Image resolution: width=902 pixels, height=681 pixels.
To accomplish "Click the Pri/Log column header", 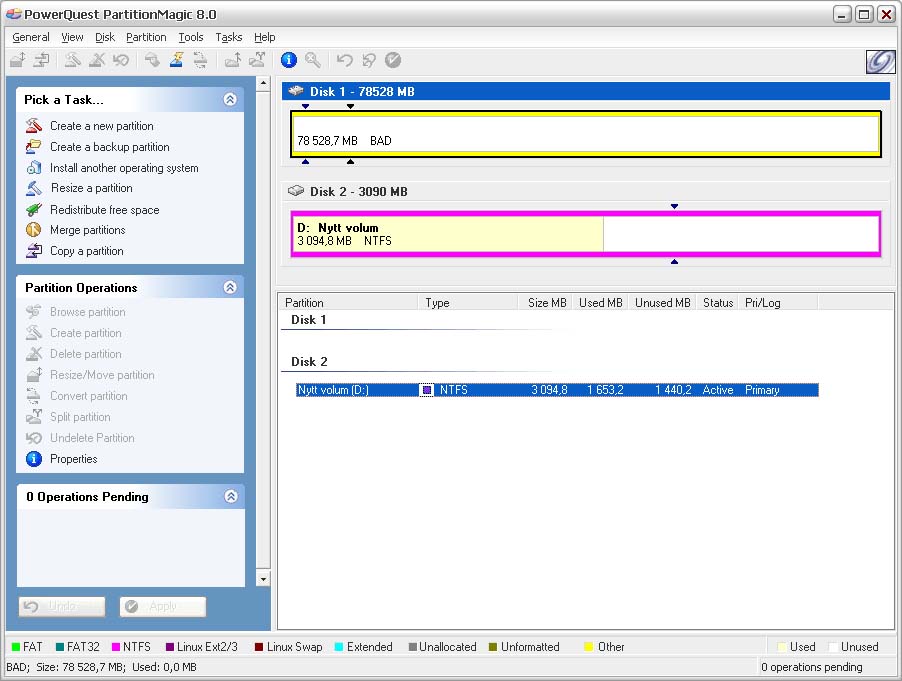I will [778, 303].
